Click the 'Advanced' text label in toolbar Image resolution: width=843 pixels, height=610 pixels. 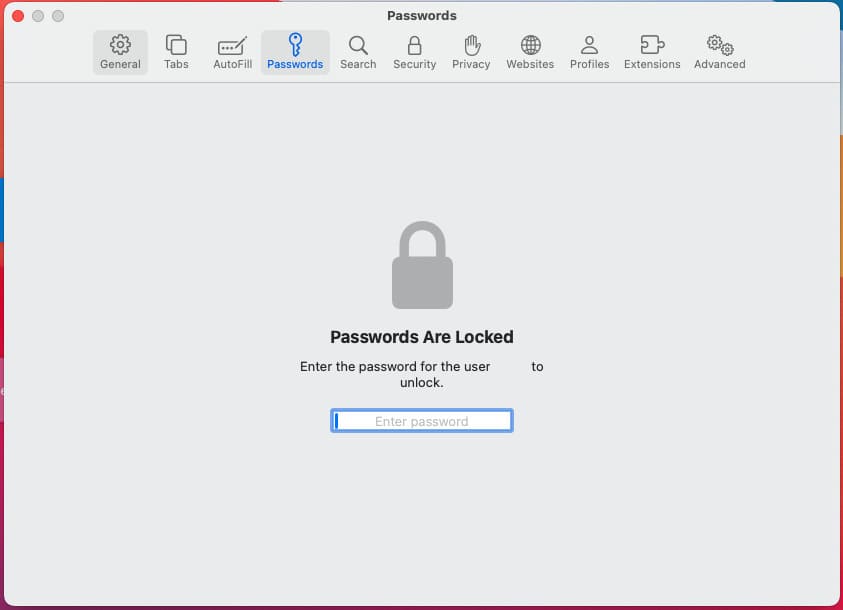click(x=719, y=64)
